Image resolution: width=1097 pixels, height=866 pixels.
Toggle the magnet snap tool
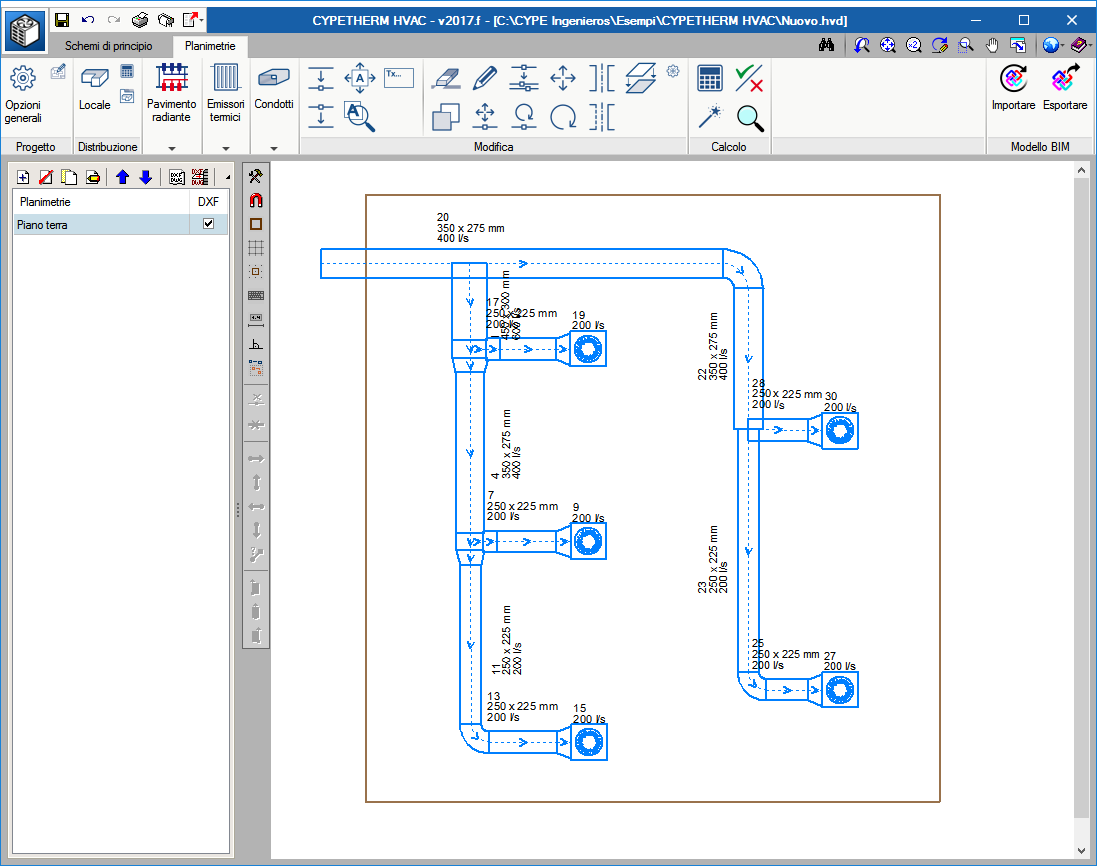click(256, 200)
